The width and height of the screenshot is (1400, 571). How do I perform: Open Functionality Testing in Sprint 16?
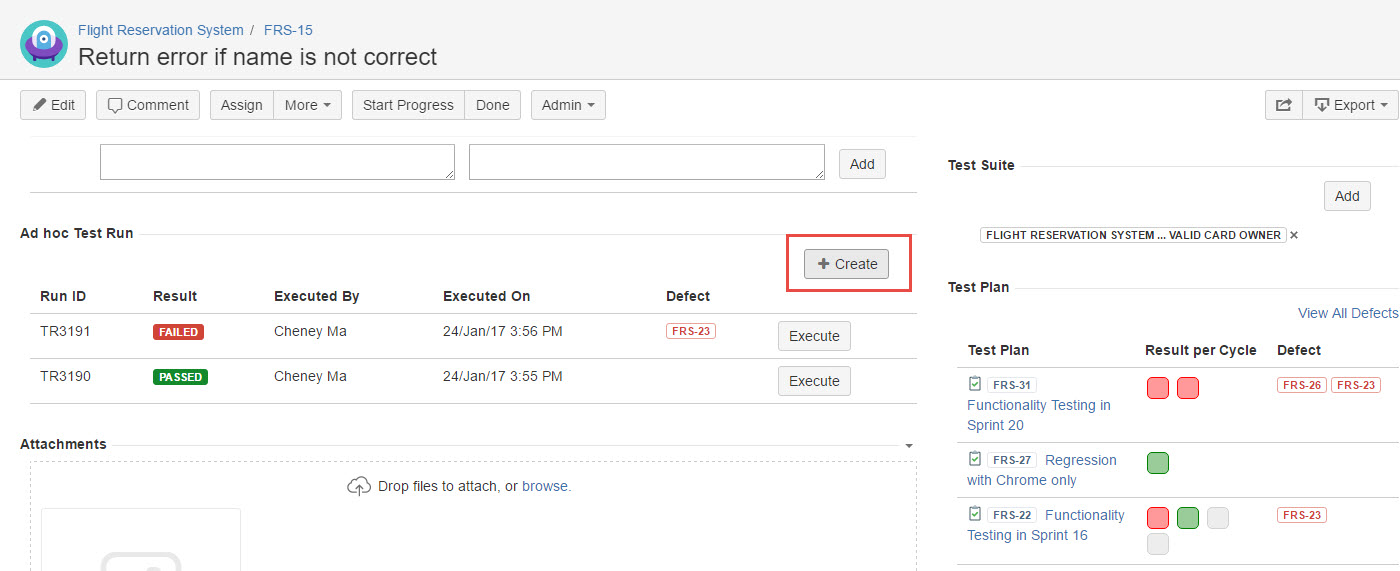1046,525
